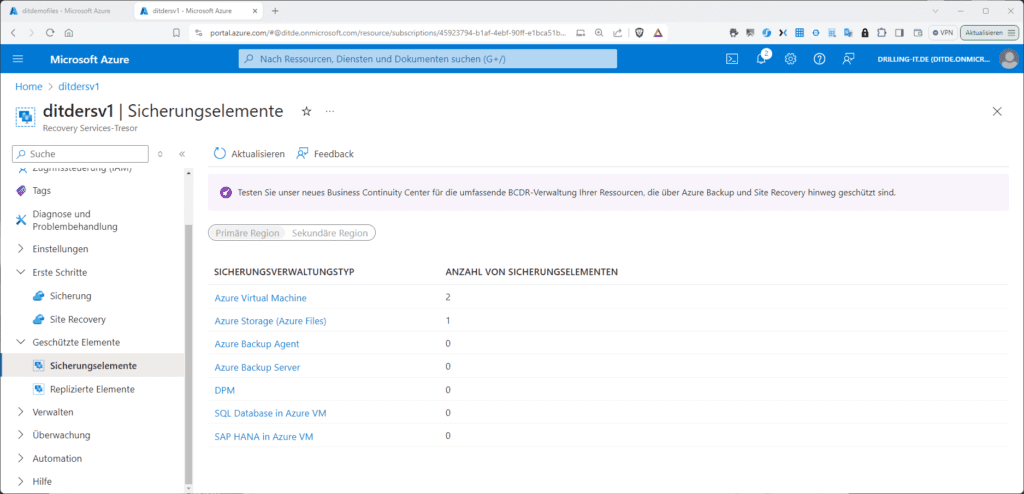Screen dimensions: 1024x494
Task: Click the Aktualisieren toolbar button
Action: pyautogui.click(x=249, y=154)
